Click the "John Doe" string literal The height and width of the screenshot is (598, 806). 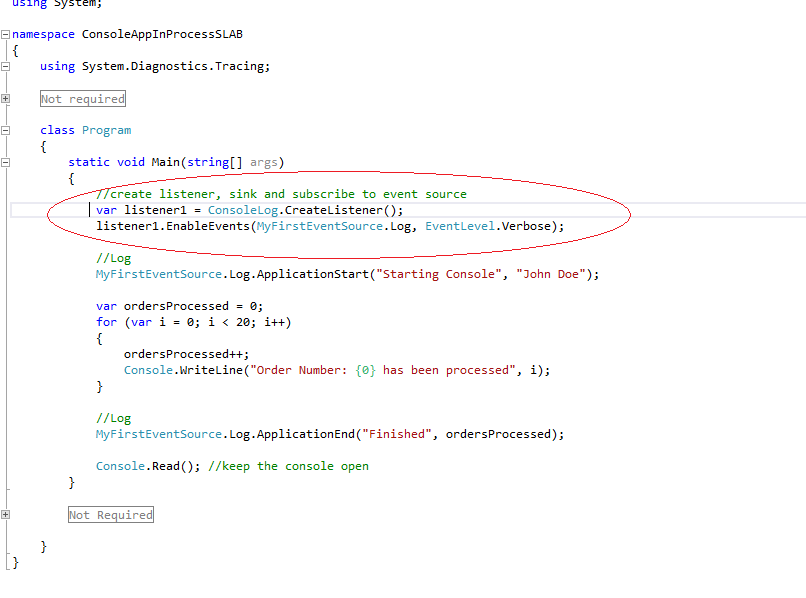(551, 274)
